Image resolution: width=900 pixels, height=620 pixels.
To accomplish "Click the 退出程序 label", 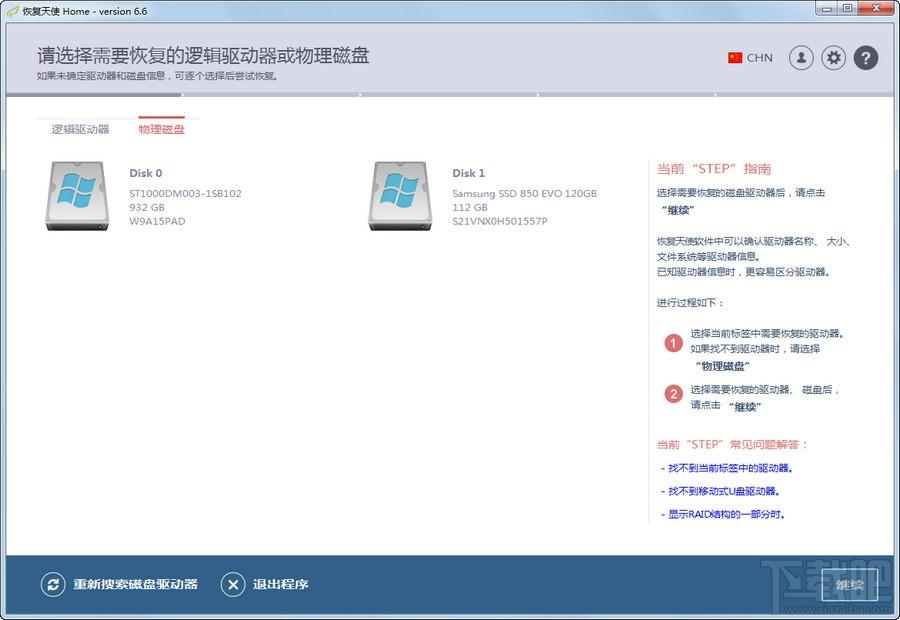I will (x=280, y=585).
